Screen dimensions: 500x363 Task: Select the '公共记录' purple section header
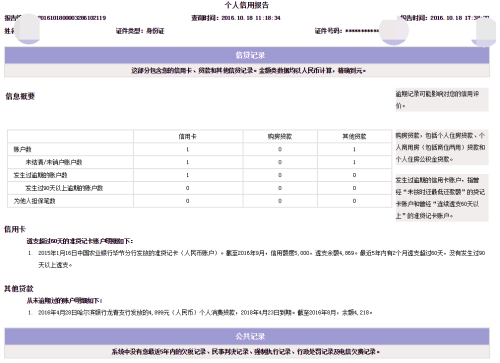click(247, 336)
